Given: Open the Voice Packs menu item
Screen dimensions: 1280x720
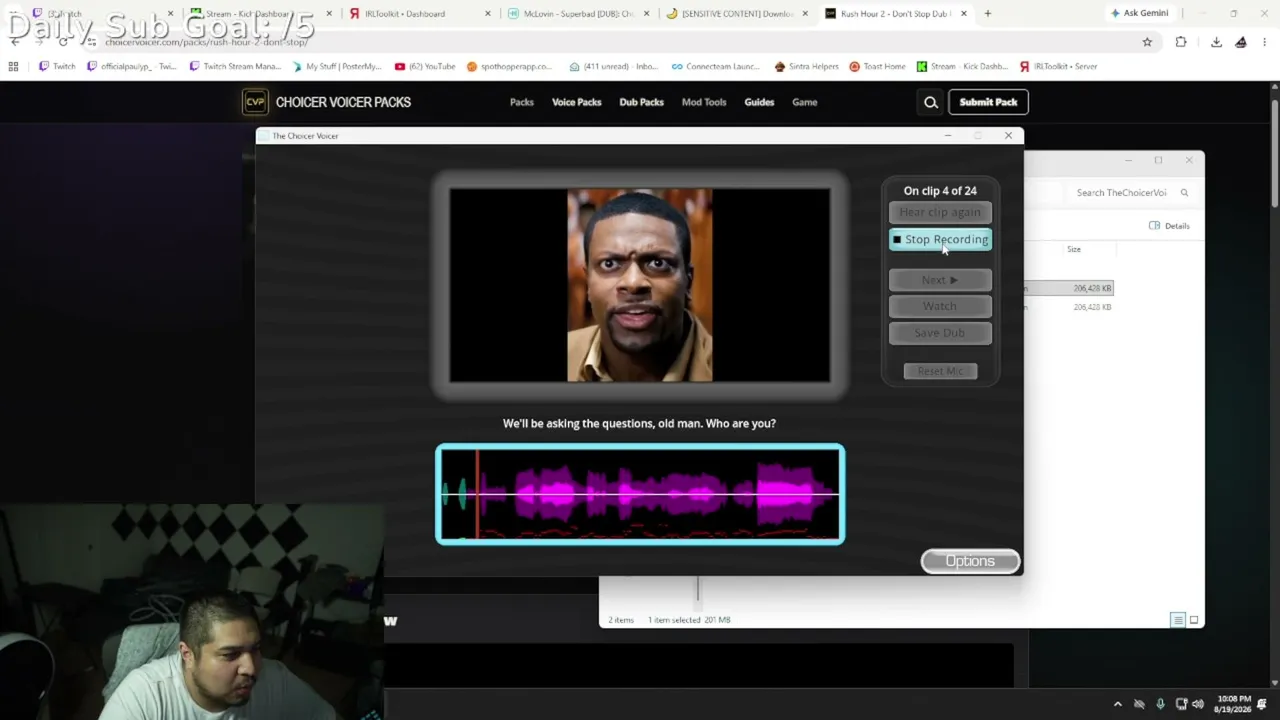Looking at the screenshot, I should tap(577, 102).
